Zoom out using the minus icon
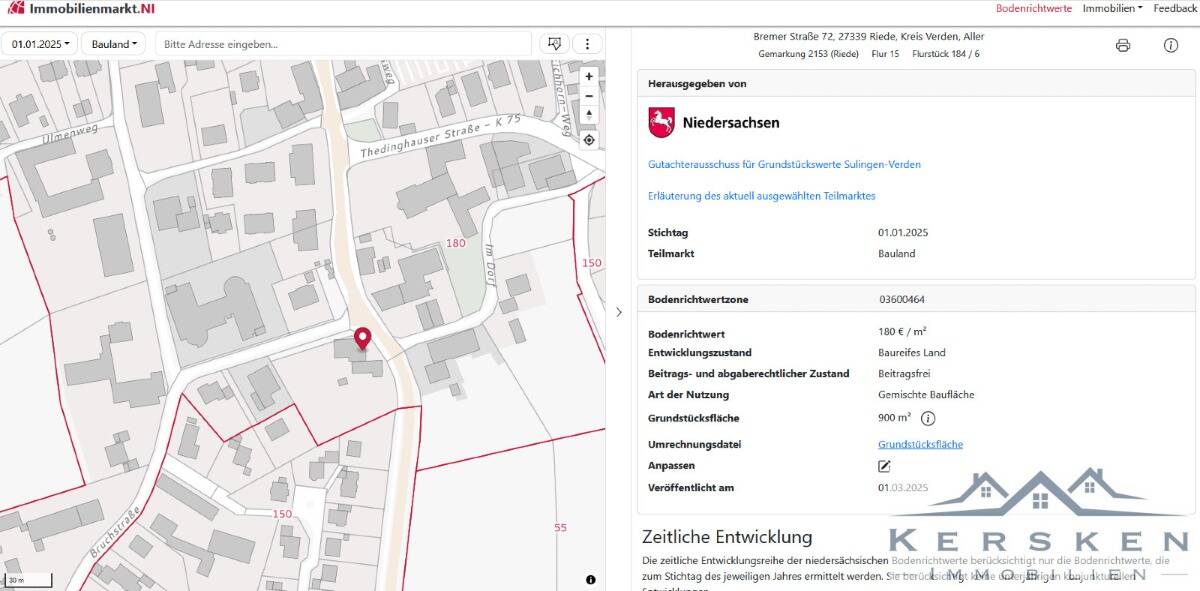Viewport: 1200px width, 591px height. coord(589,96)
